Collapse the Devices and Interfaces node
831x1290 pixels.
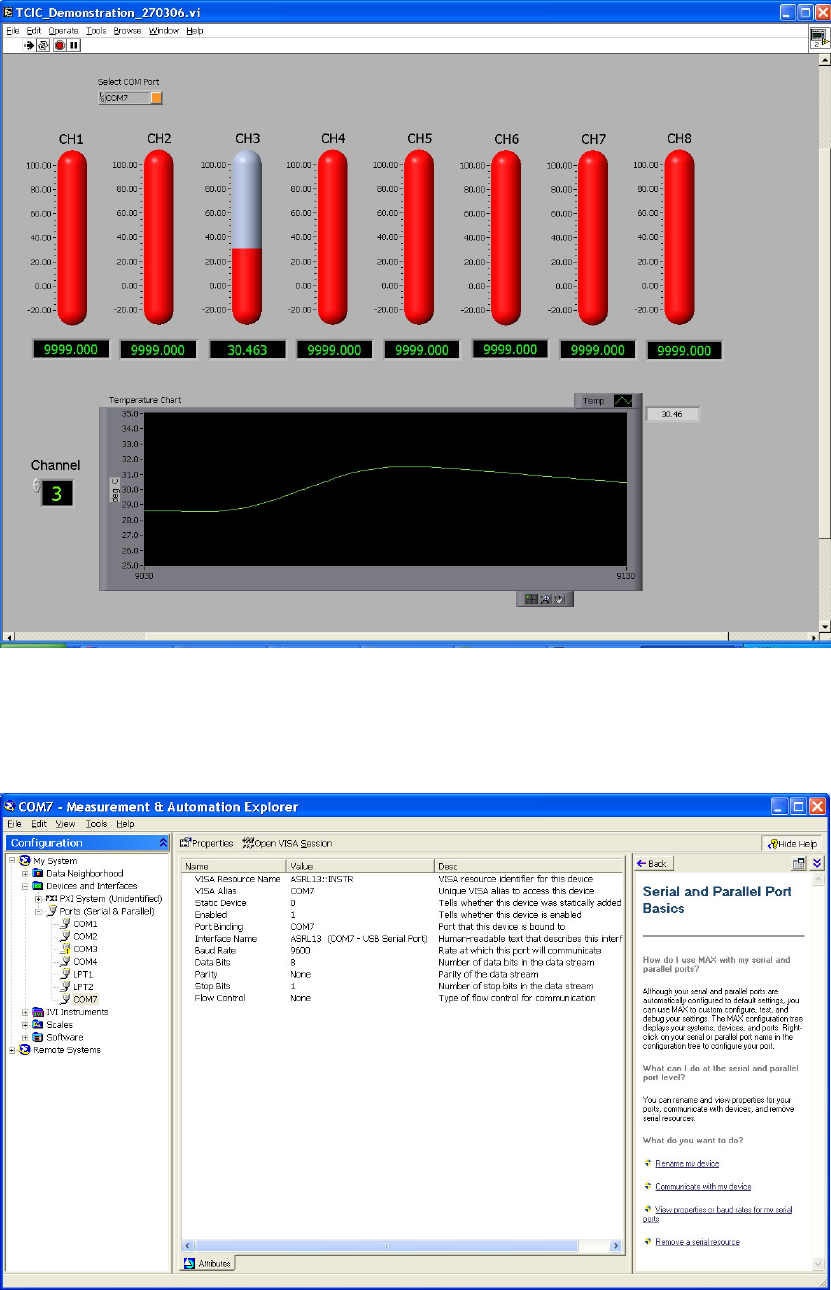(25, 886)
